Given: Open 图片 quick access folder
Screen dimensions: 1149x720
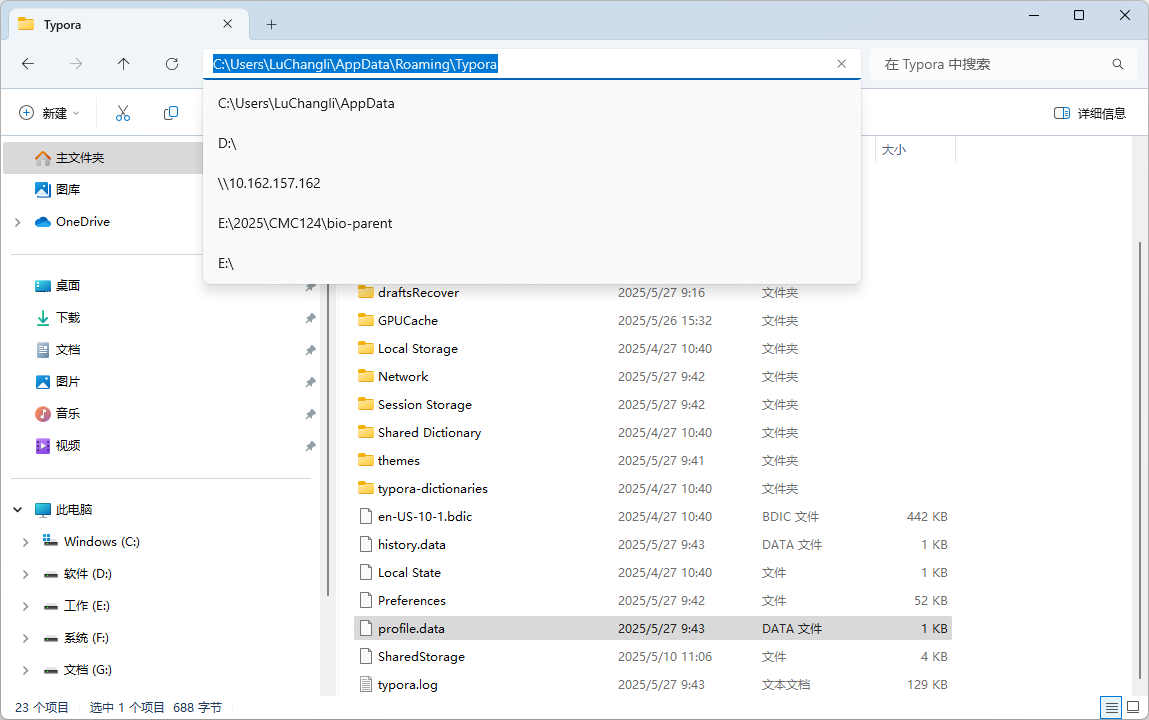Looking at the screenshot, I should [68, 382].
